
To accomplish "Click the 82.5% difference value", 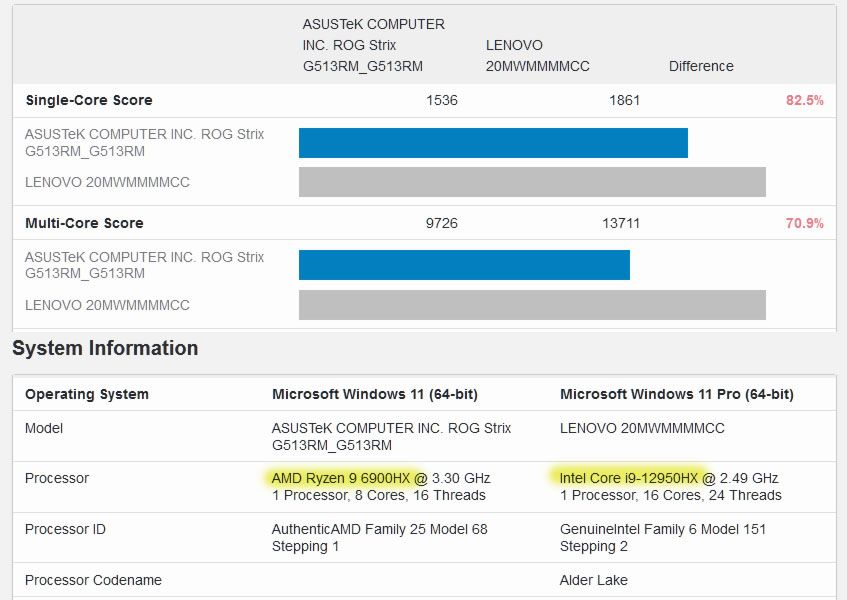I will click(804, 100).
